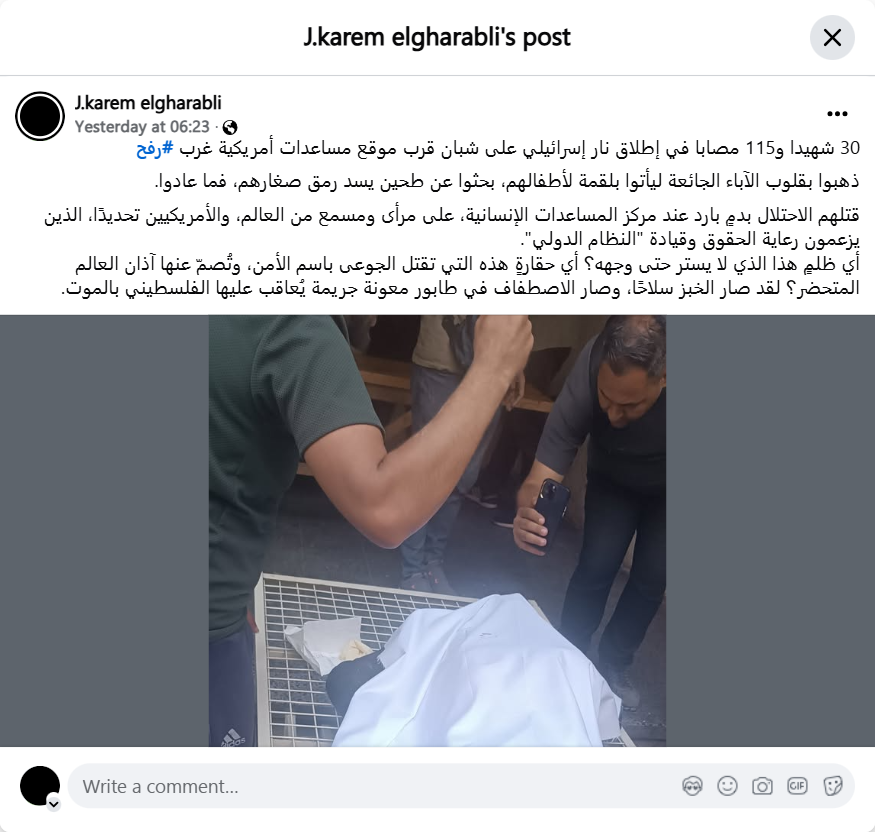Open the blue #رفح hashtag
Screen dimensions: 875x832
coord(155,148)
